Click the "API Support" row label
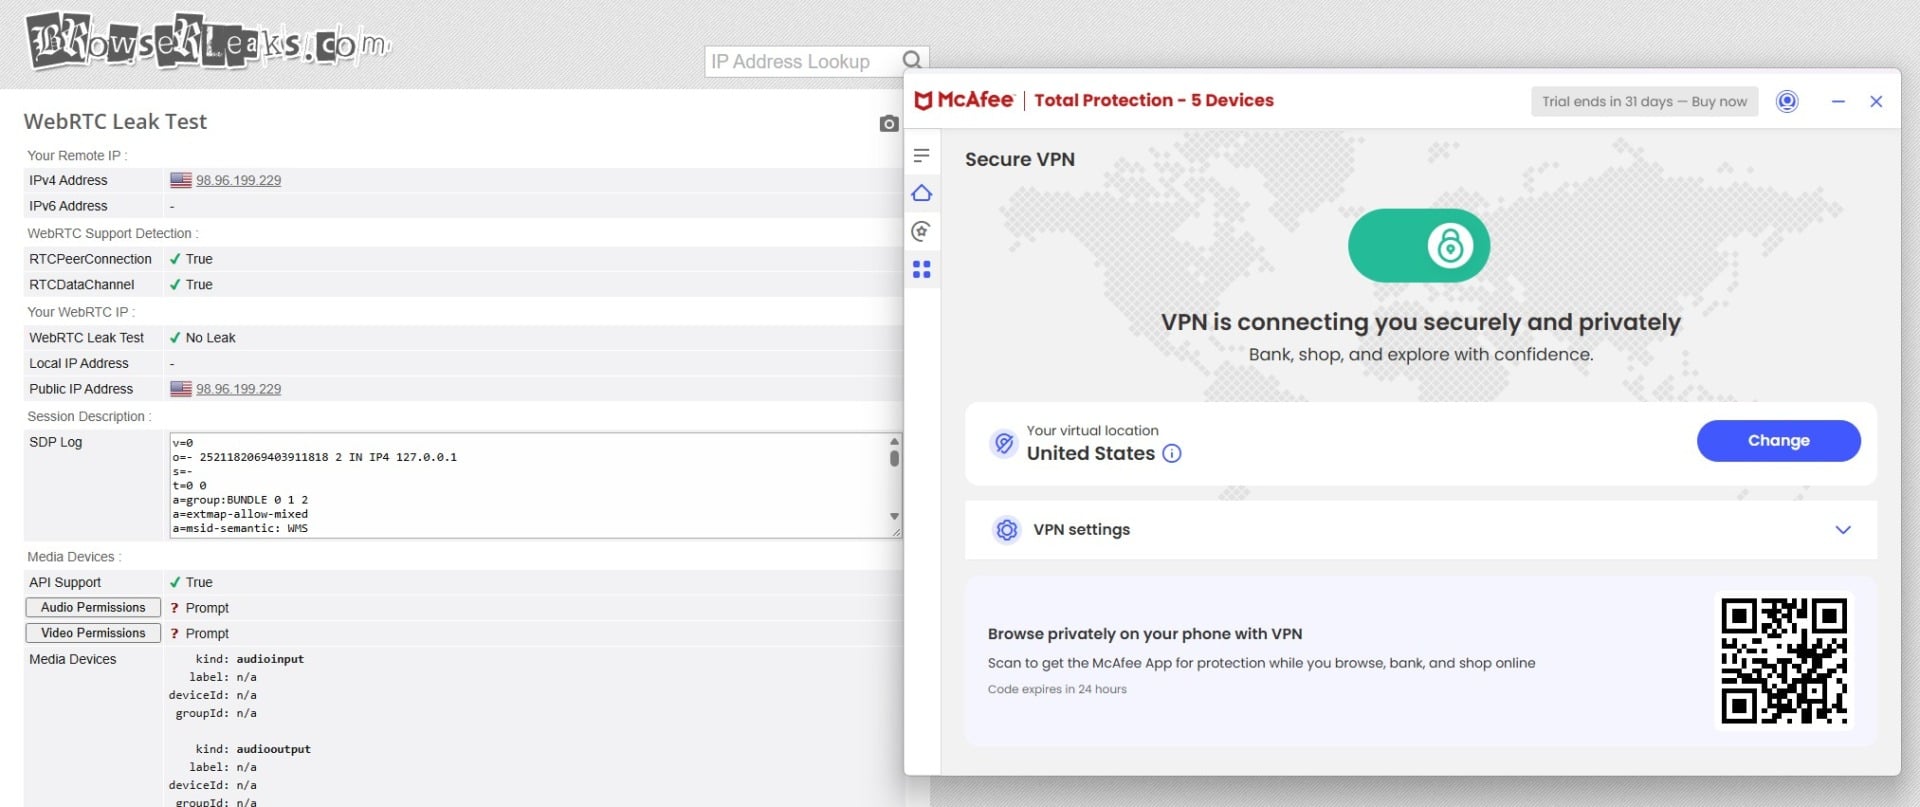Image resolution: width=1920 pixels, height=807 pixels. click(65, 582)
